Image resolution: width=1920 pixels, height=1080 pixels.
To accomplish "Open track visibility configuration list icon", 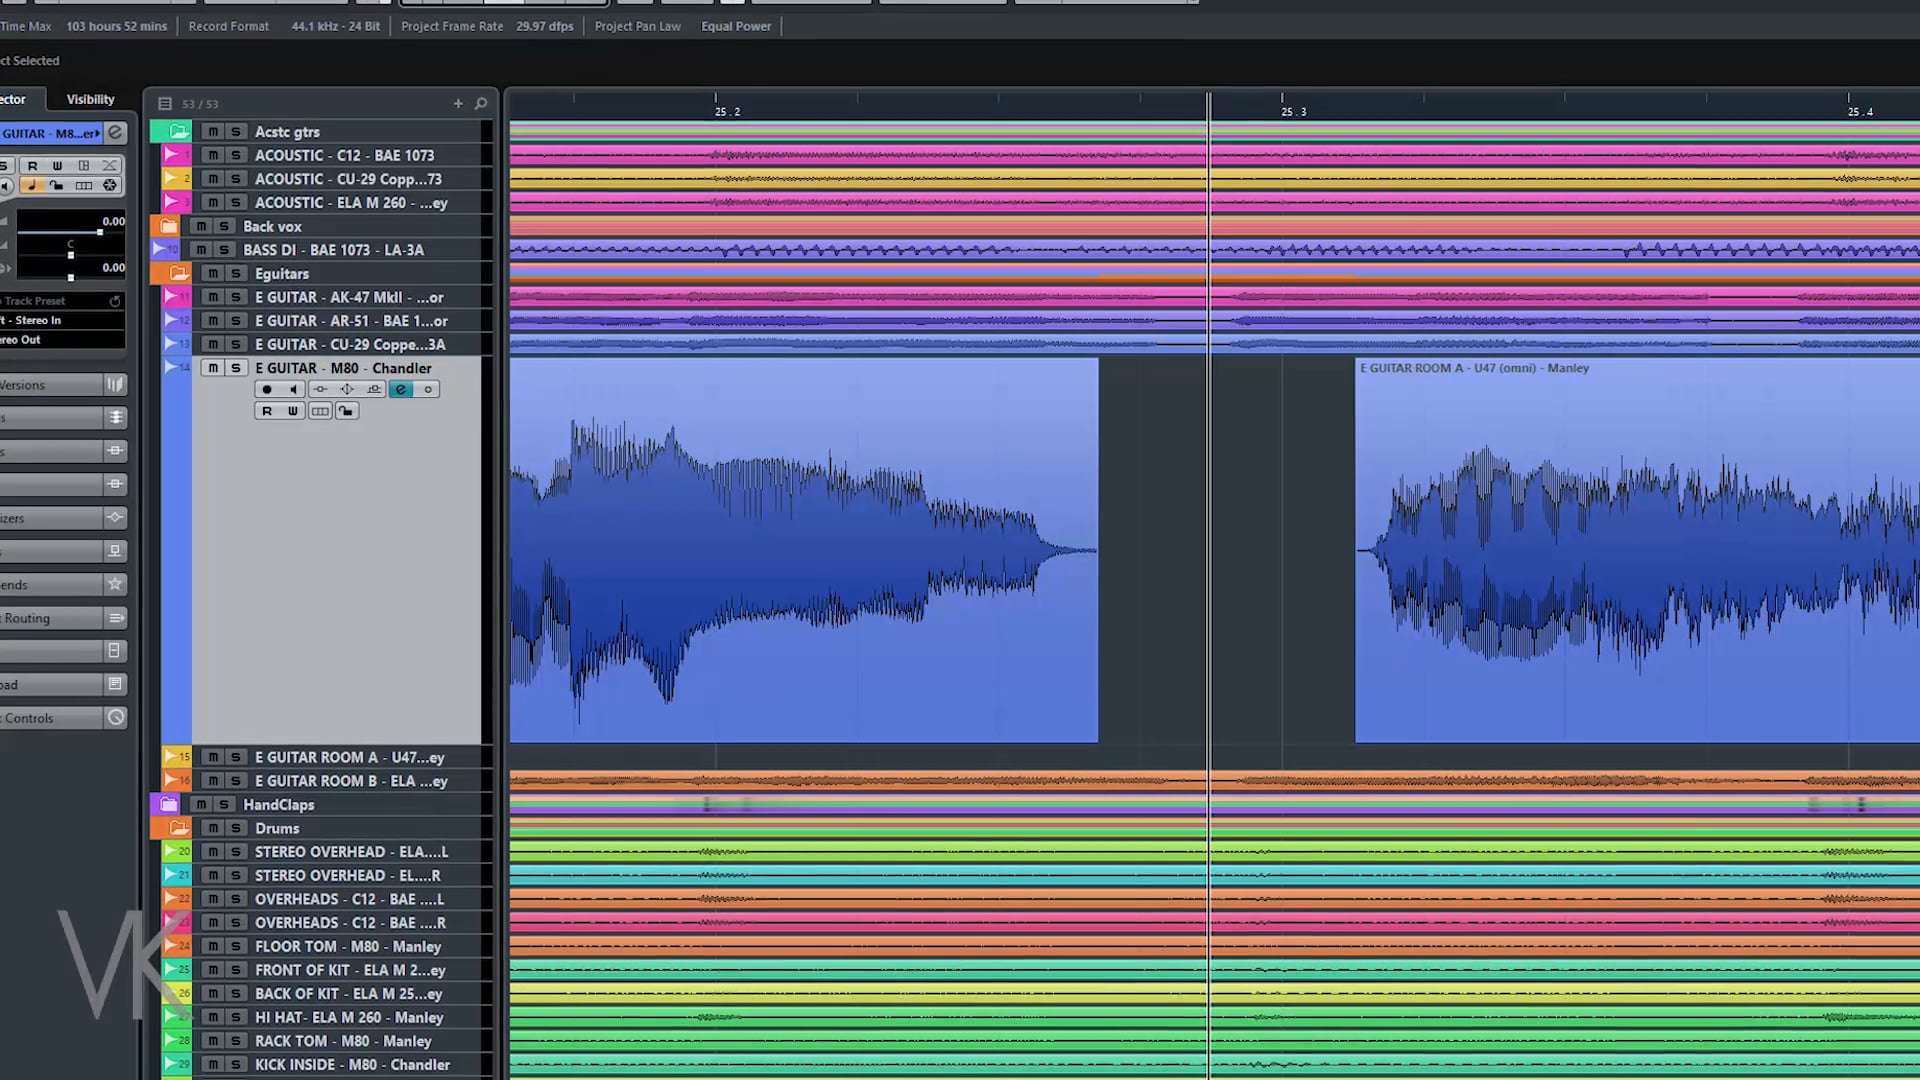I will [165, 103].
